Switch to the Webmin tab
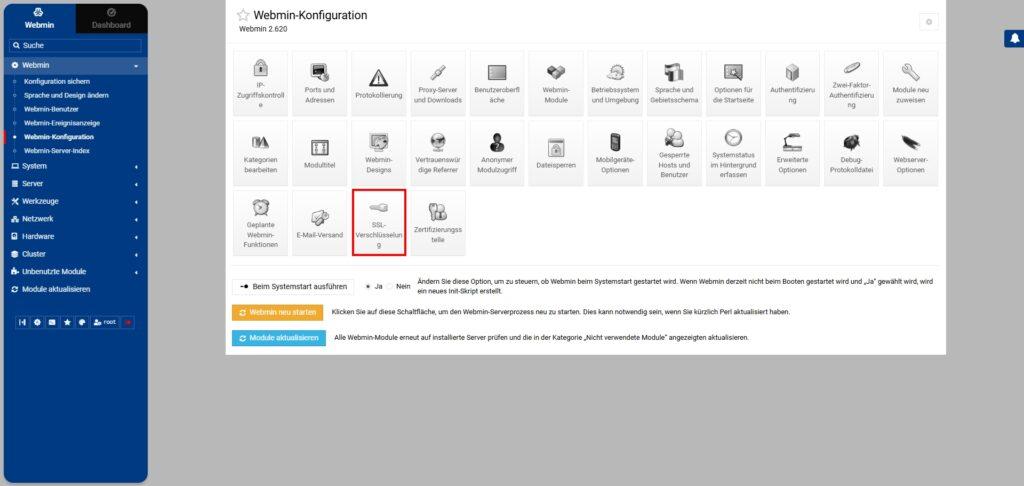This screenshot has width=1024, height=486. [x=39, y=19]
